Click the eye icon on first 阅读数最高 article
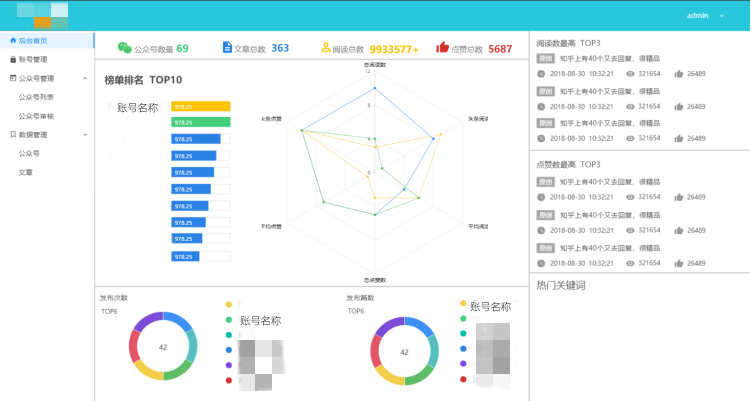 pos(630,74)
